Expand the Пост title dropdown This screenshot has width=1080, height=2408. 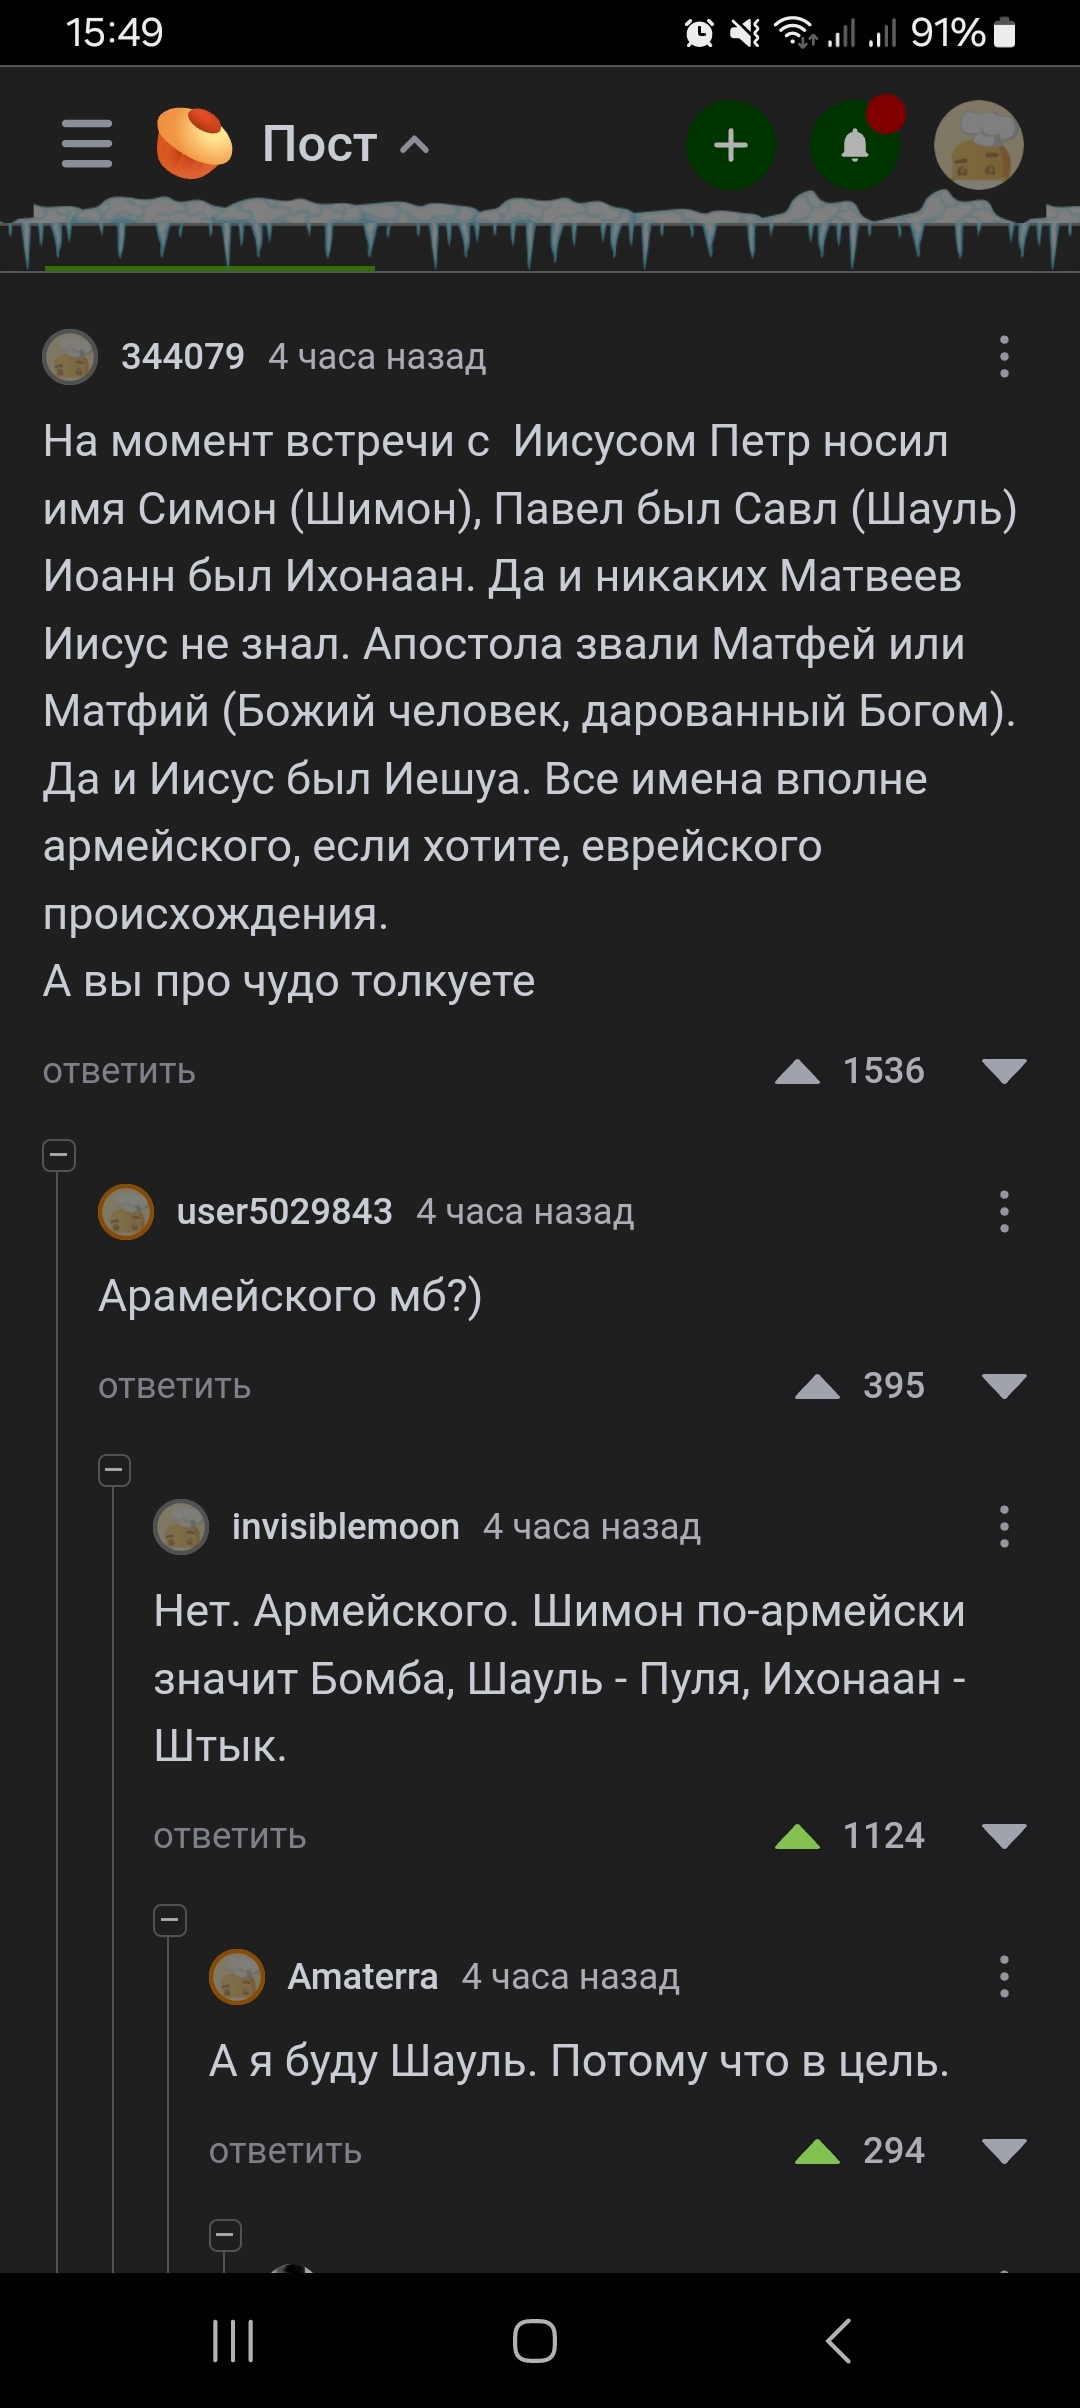pyautogui.click(x=414, y=145)
